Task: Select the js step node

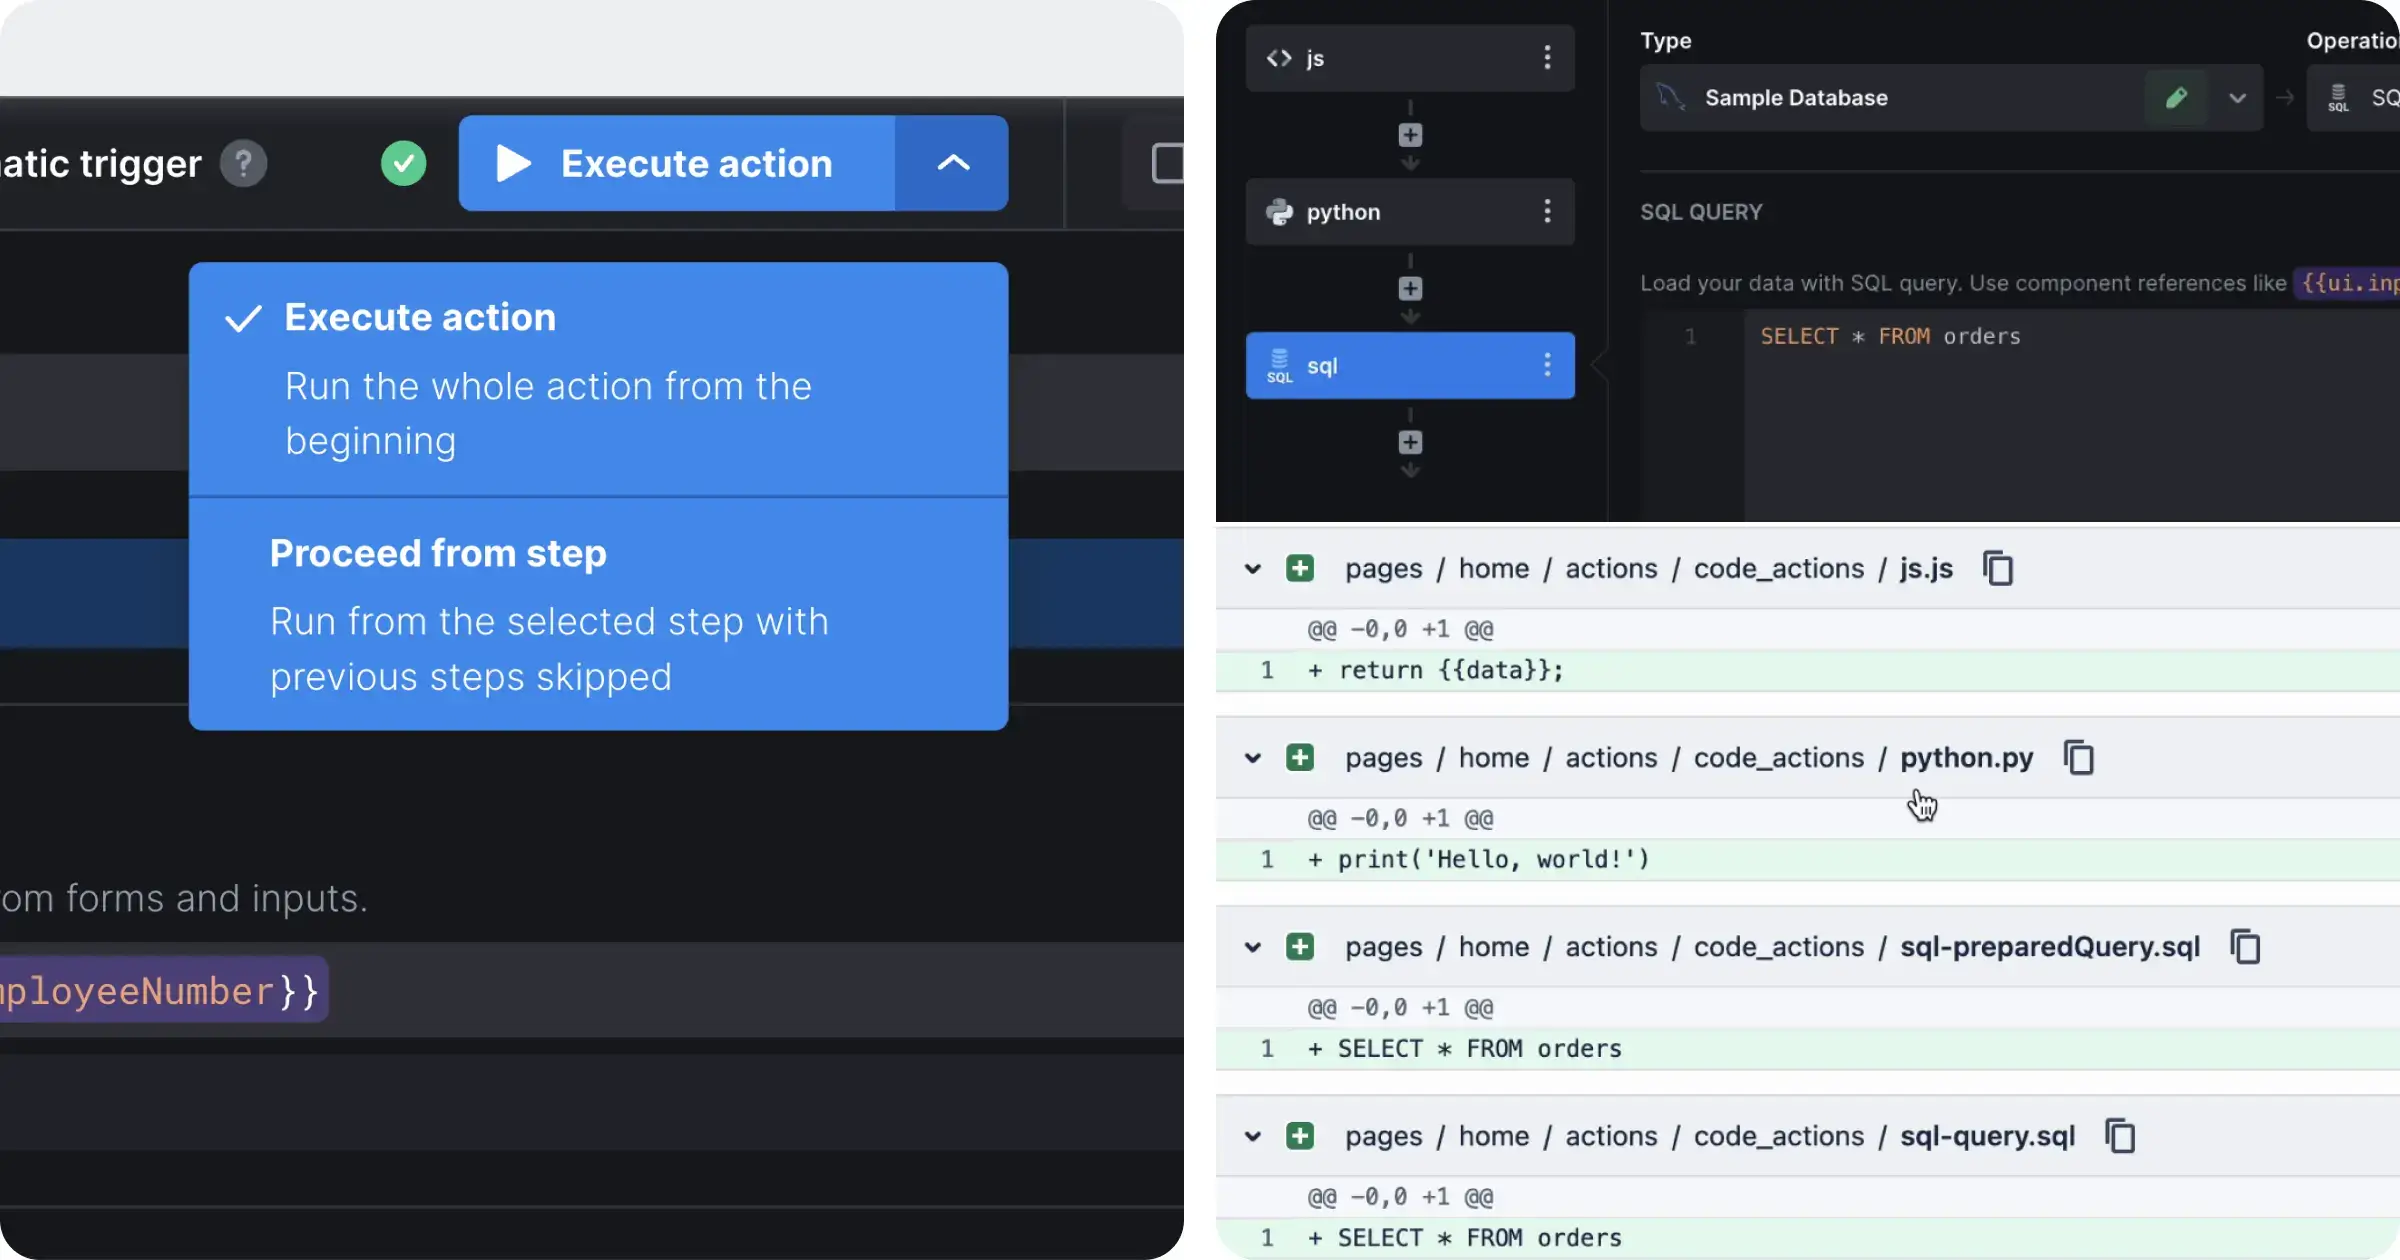Action: [x=1410, y=58]
